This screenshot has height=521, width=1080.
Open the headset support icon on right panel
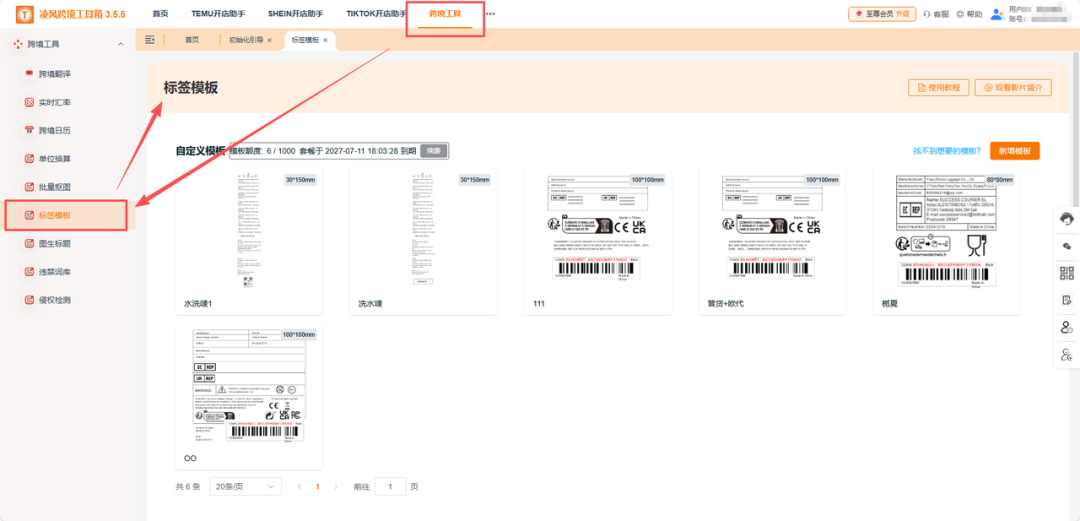coord(1067,218)
